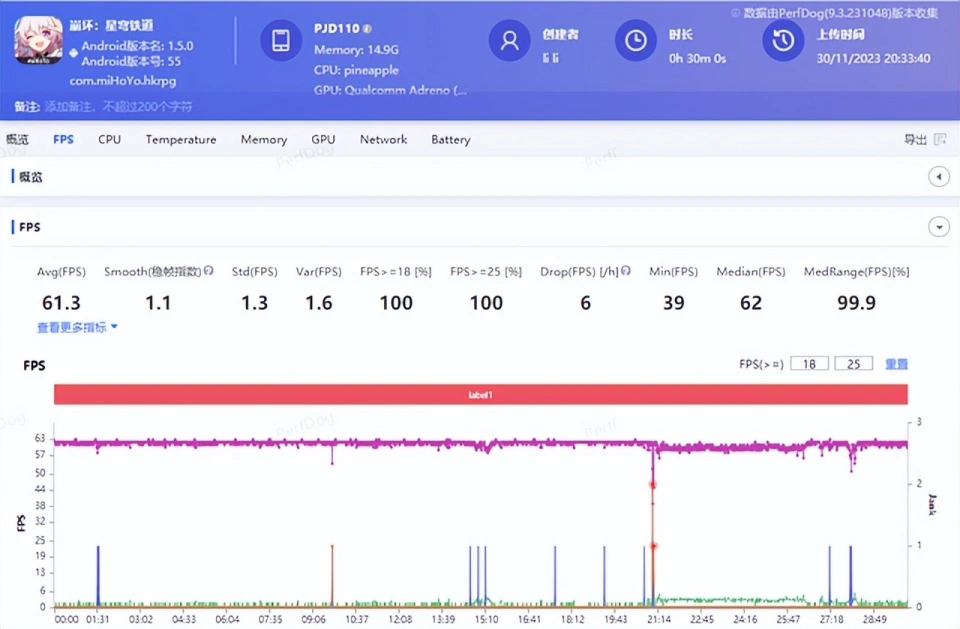The height and width of the screenshot is (629, 960).
Task: Click the MedRange(FPS) value 99.9
Action: click(x=857, y=303)
